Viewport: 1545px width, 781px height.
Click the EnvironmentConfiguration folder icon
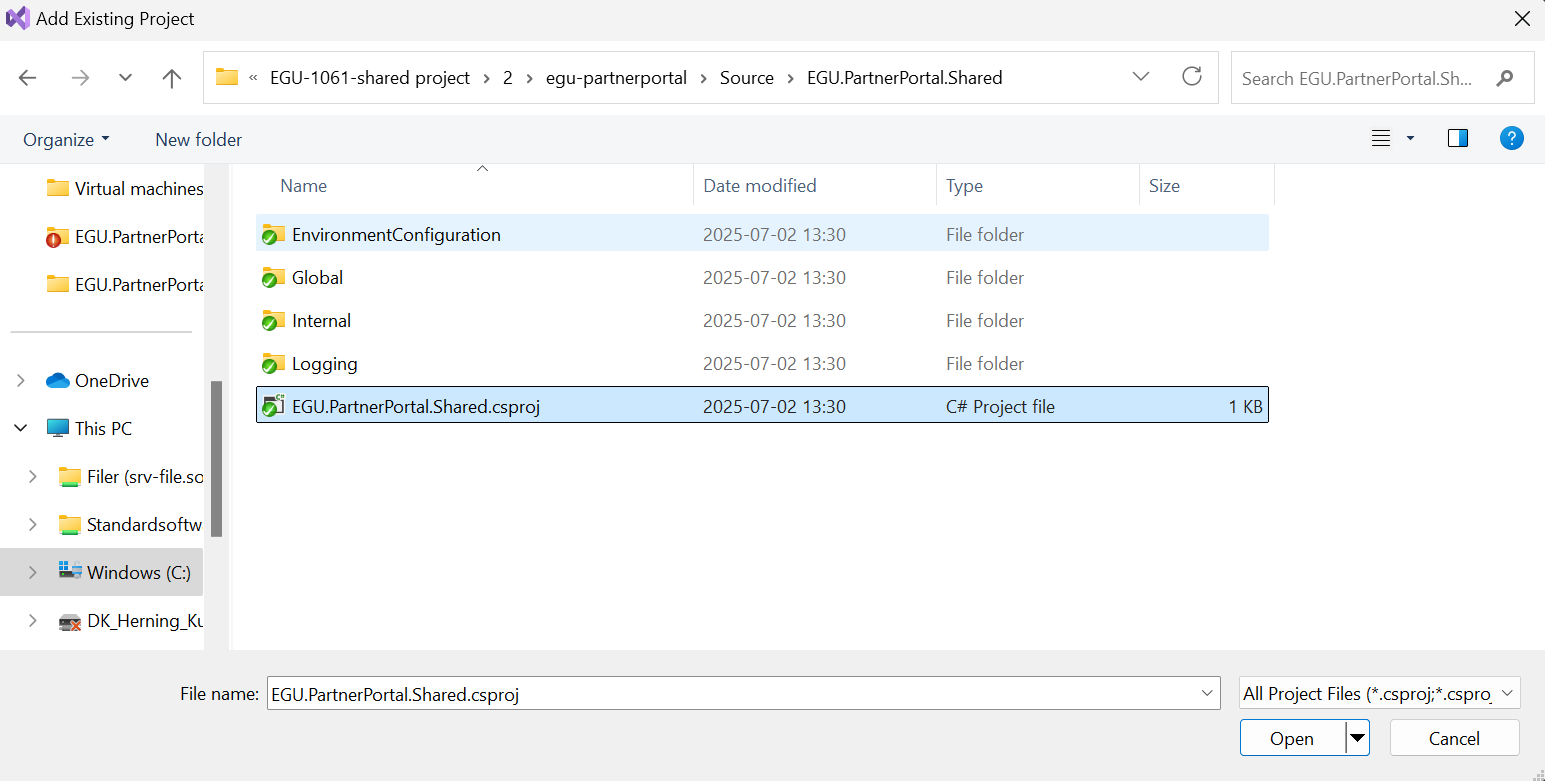point(273,235)
